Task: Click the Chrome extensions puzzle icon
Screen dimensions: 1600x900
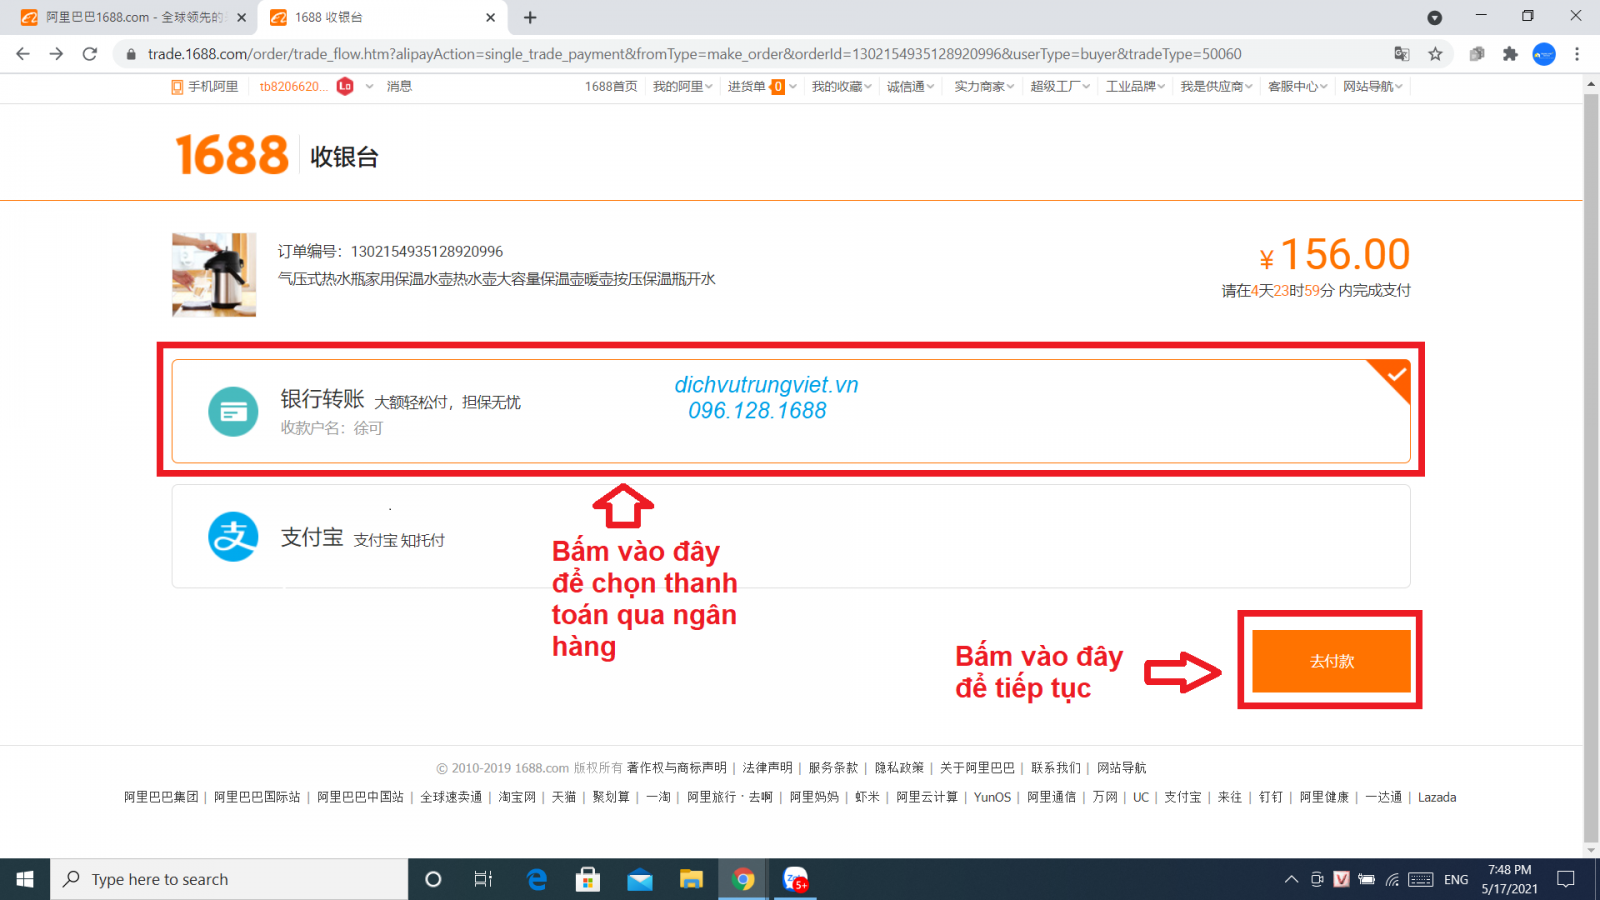Action: (1510, 54)
